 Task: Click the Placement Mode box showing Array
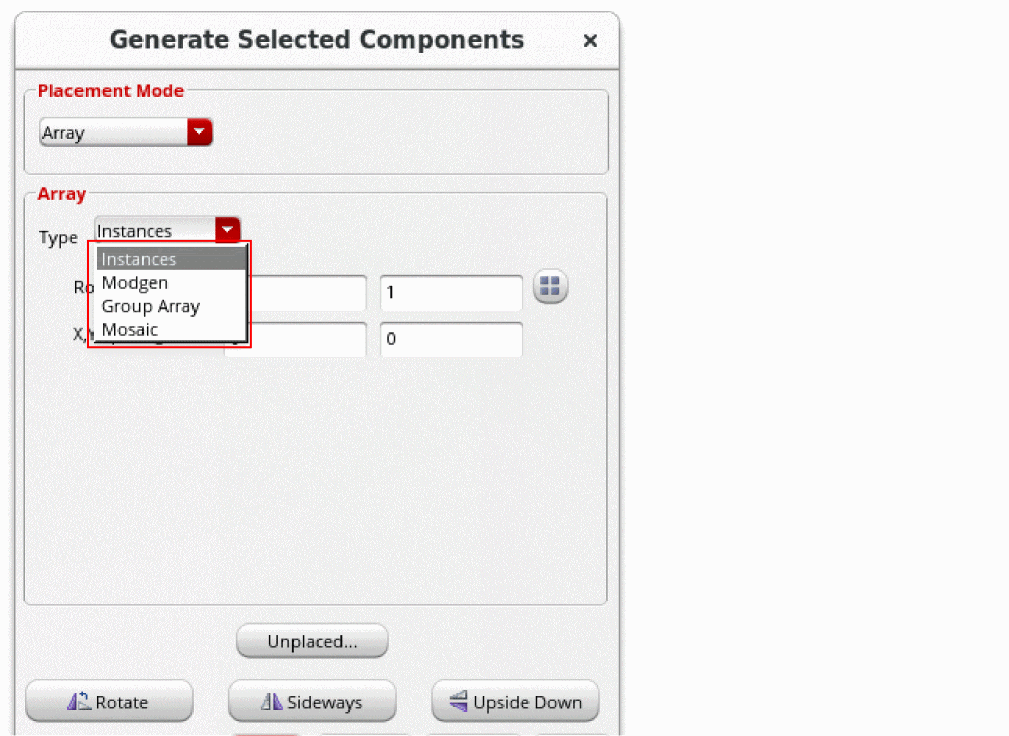[113, 132]
